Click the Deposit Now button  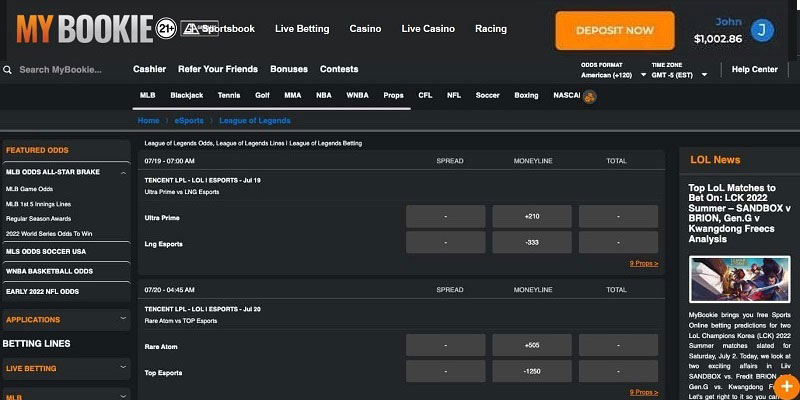pyautogui.click(x=615, y=31)
